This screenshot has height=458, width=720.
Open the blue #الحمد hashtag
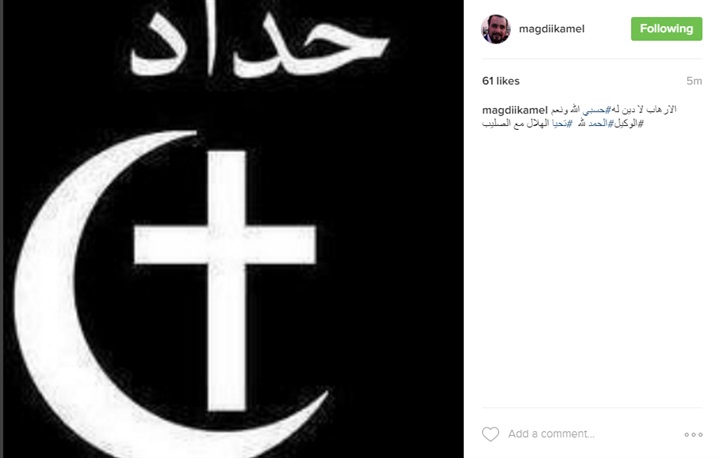point(601,124)
